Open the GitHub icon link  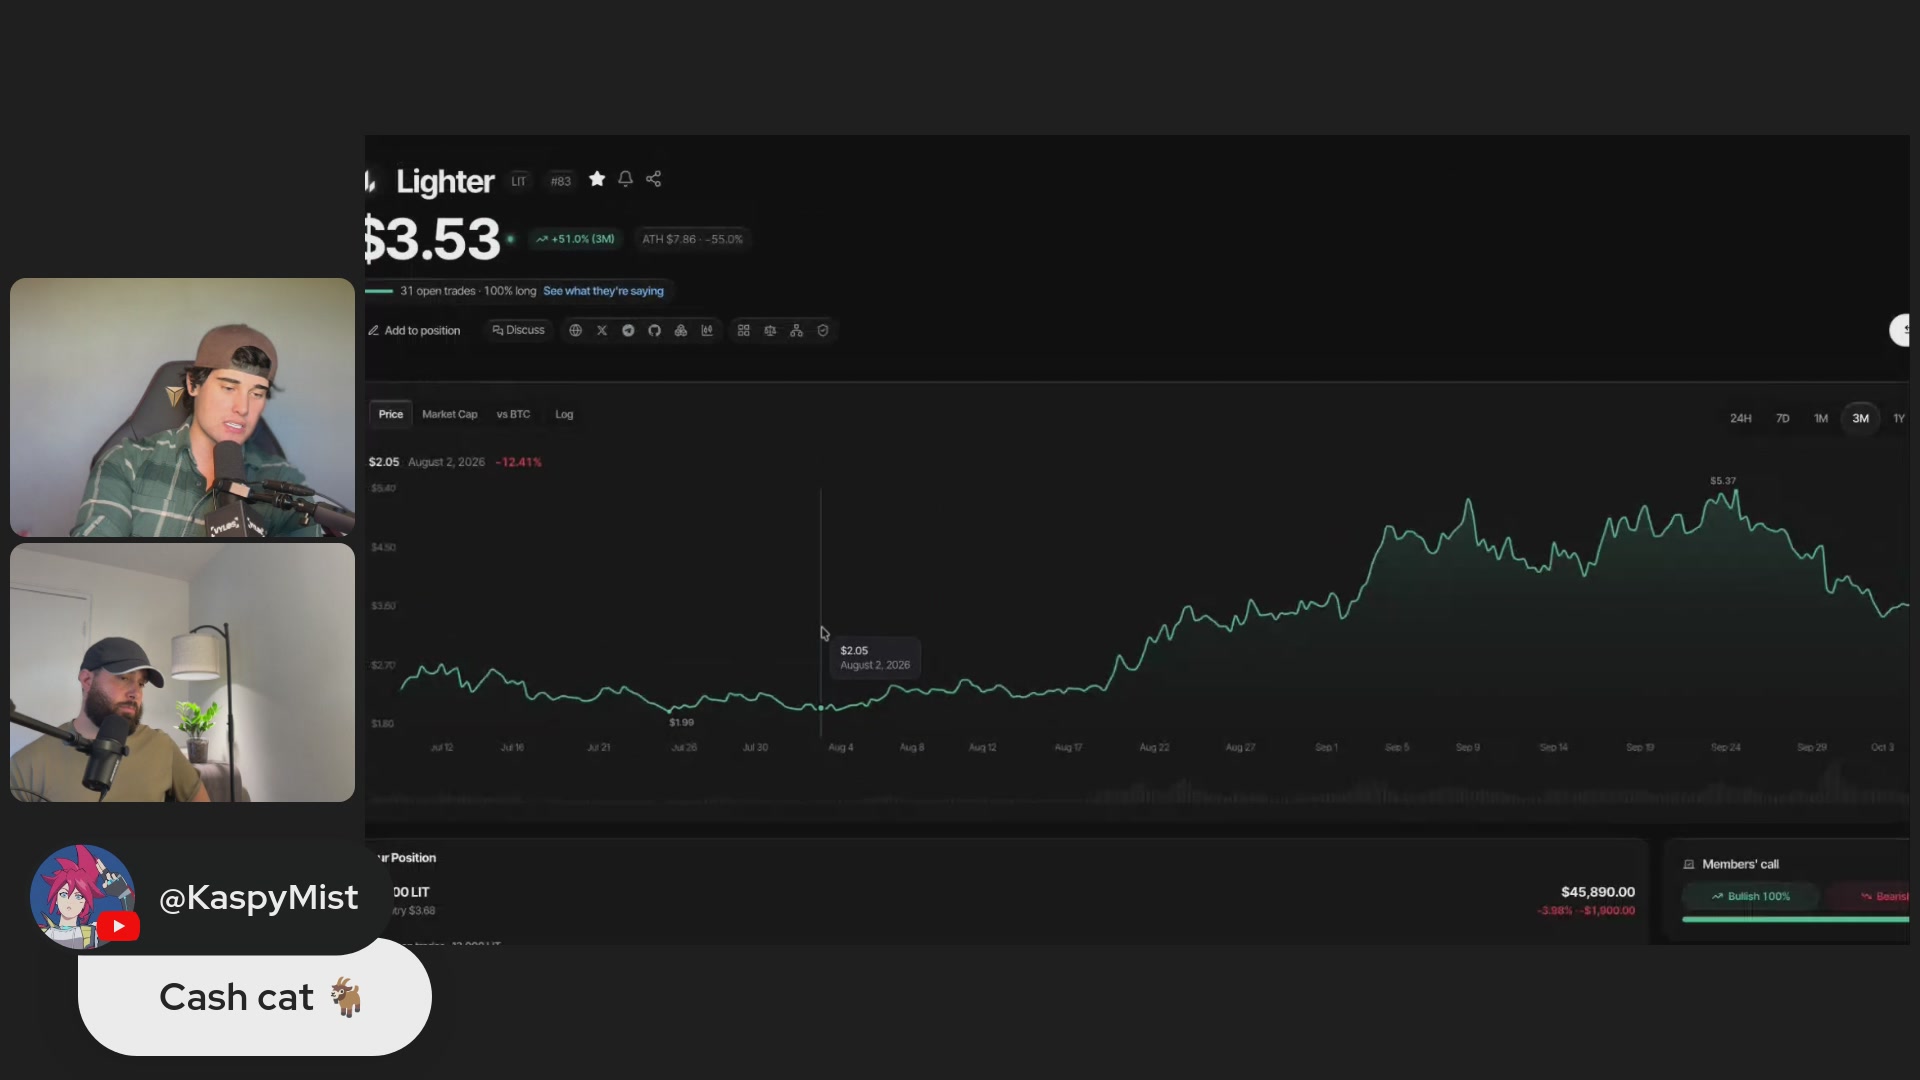(x=654, y=330)
